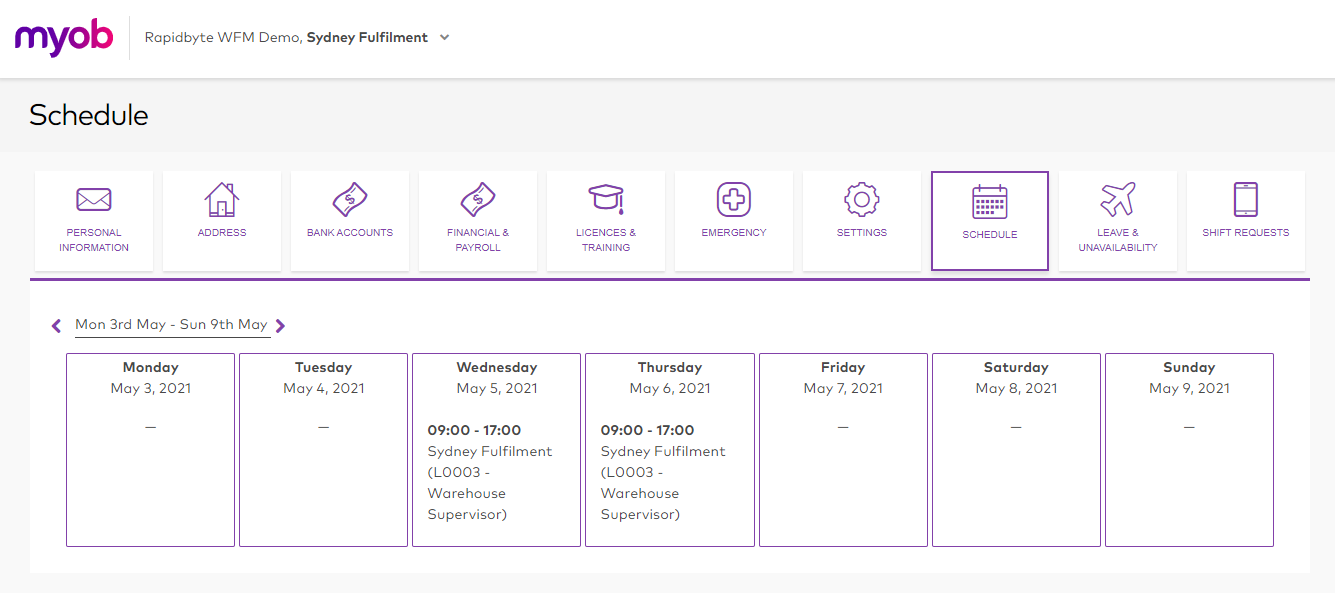This screenshot has width=1335, height=593.
Task: Open Personal Information envelope icon
Action: point(94,200)
